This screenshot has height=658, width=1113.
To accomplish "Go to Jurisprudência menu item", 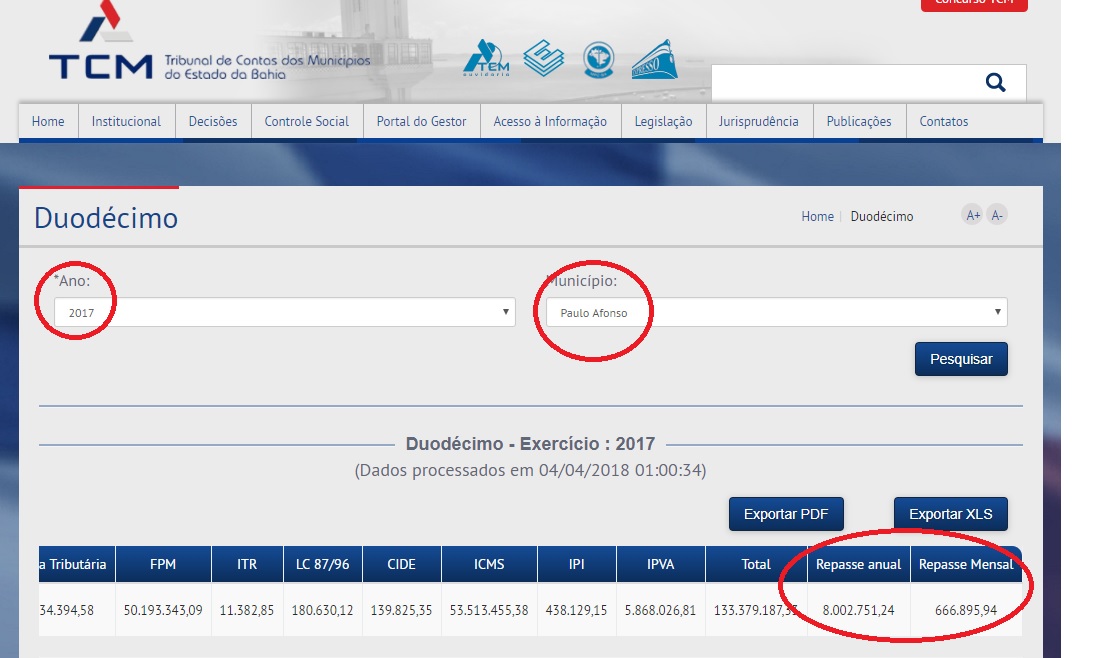I will point(758,122).
